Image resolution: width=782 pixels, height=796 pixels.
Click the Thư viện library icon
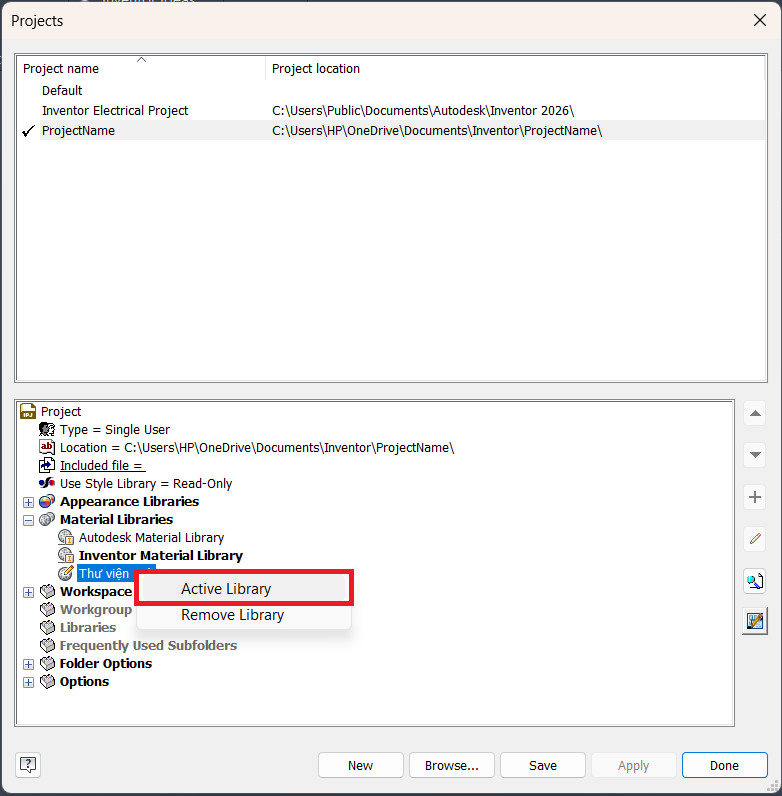(66, 573)
